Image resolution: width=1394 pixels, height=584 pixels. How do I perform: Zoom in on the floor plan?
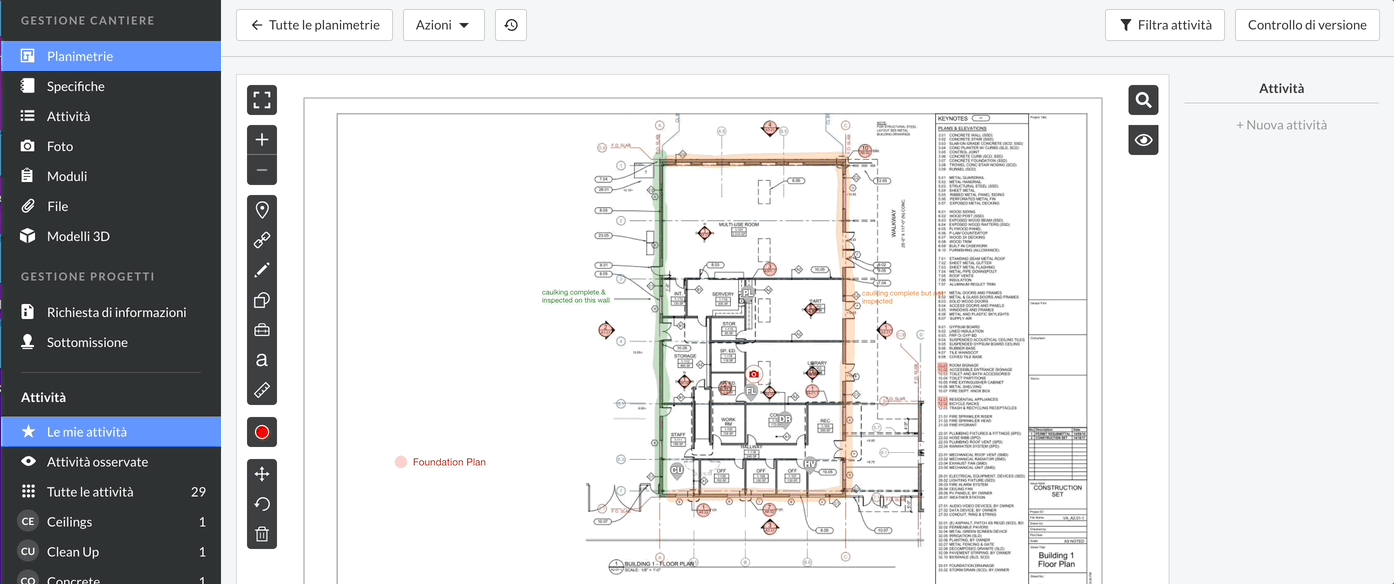[x=262, y=140]
